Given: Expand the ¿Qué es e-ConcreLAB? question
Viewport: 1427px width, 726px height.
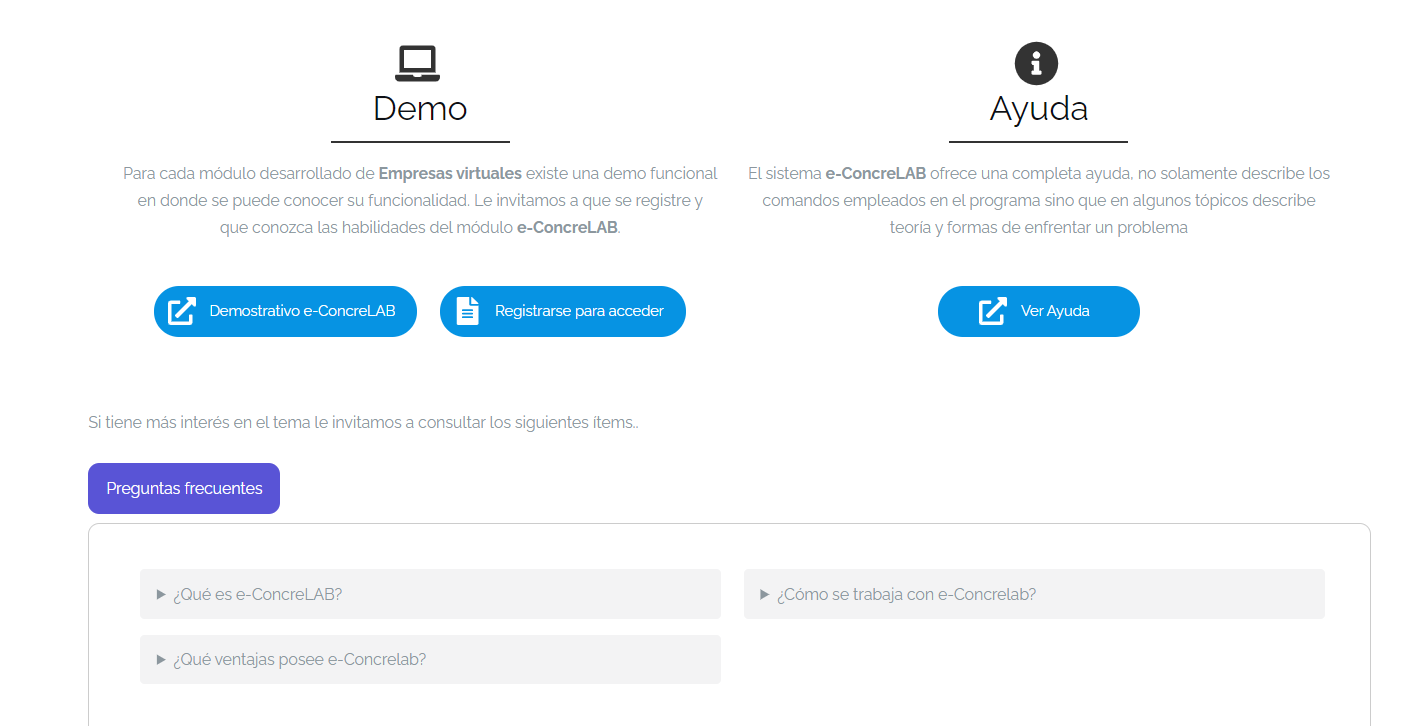Looking at the screenshot, I should tap(430, 594).
